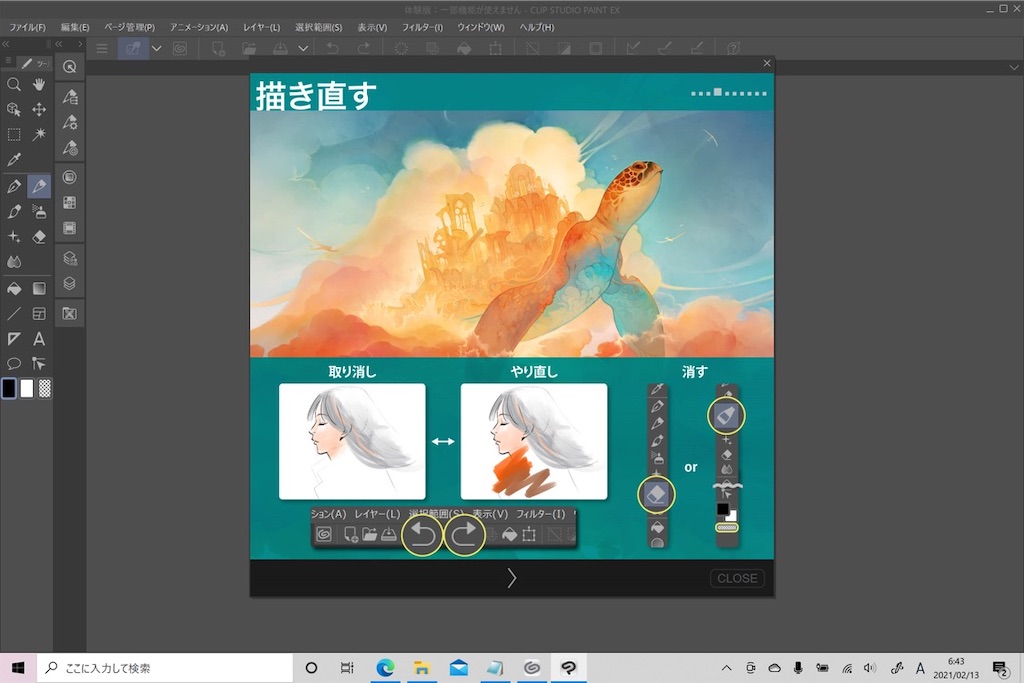1024x683 pixels.
Task: Open the Tool Property palette icon
Action: point(70,123)
